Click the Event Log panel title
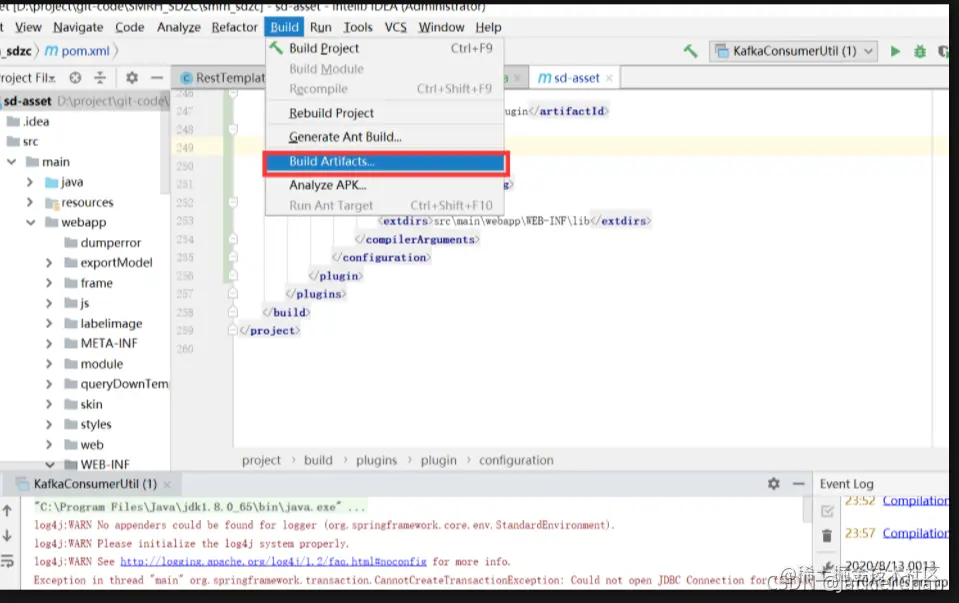The height and width of the screenshot is (603, 959). click(846, 484)
